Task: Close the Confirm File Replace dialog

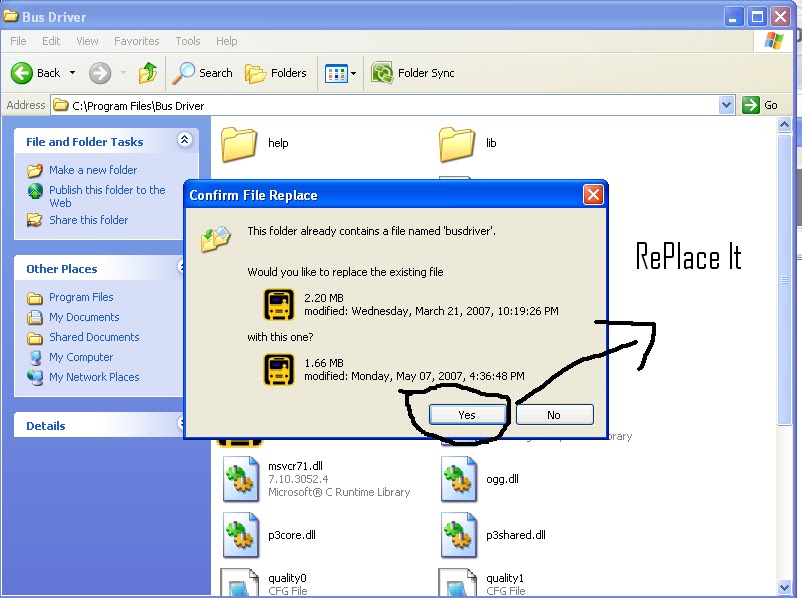Action: point(593,194)
